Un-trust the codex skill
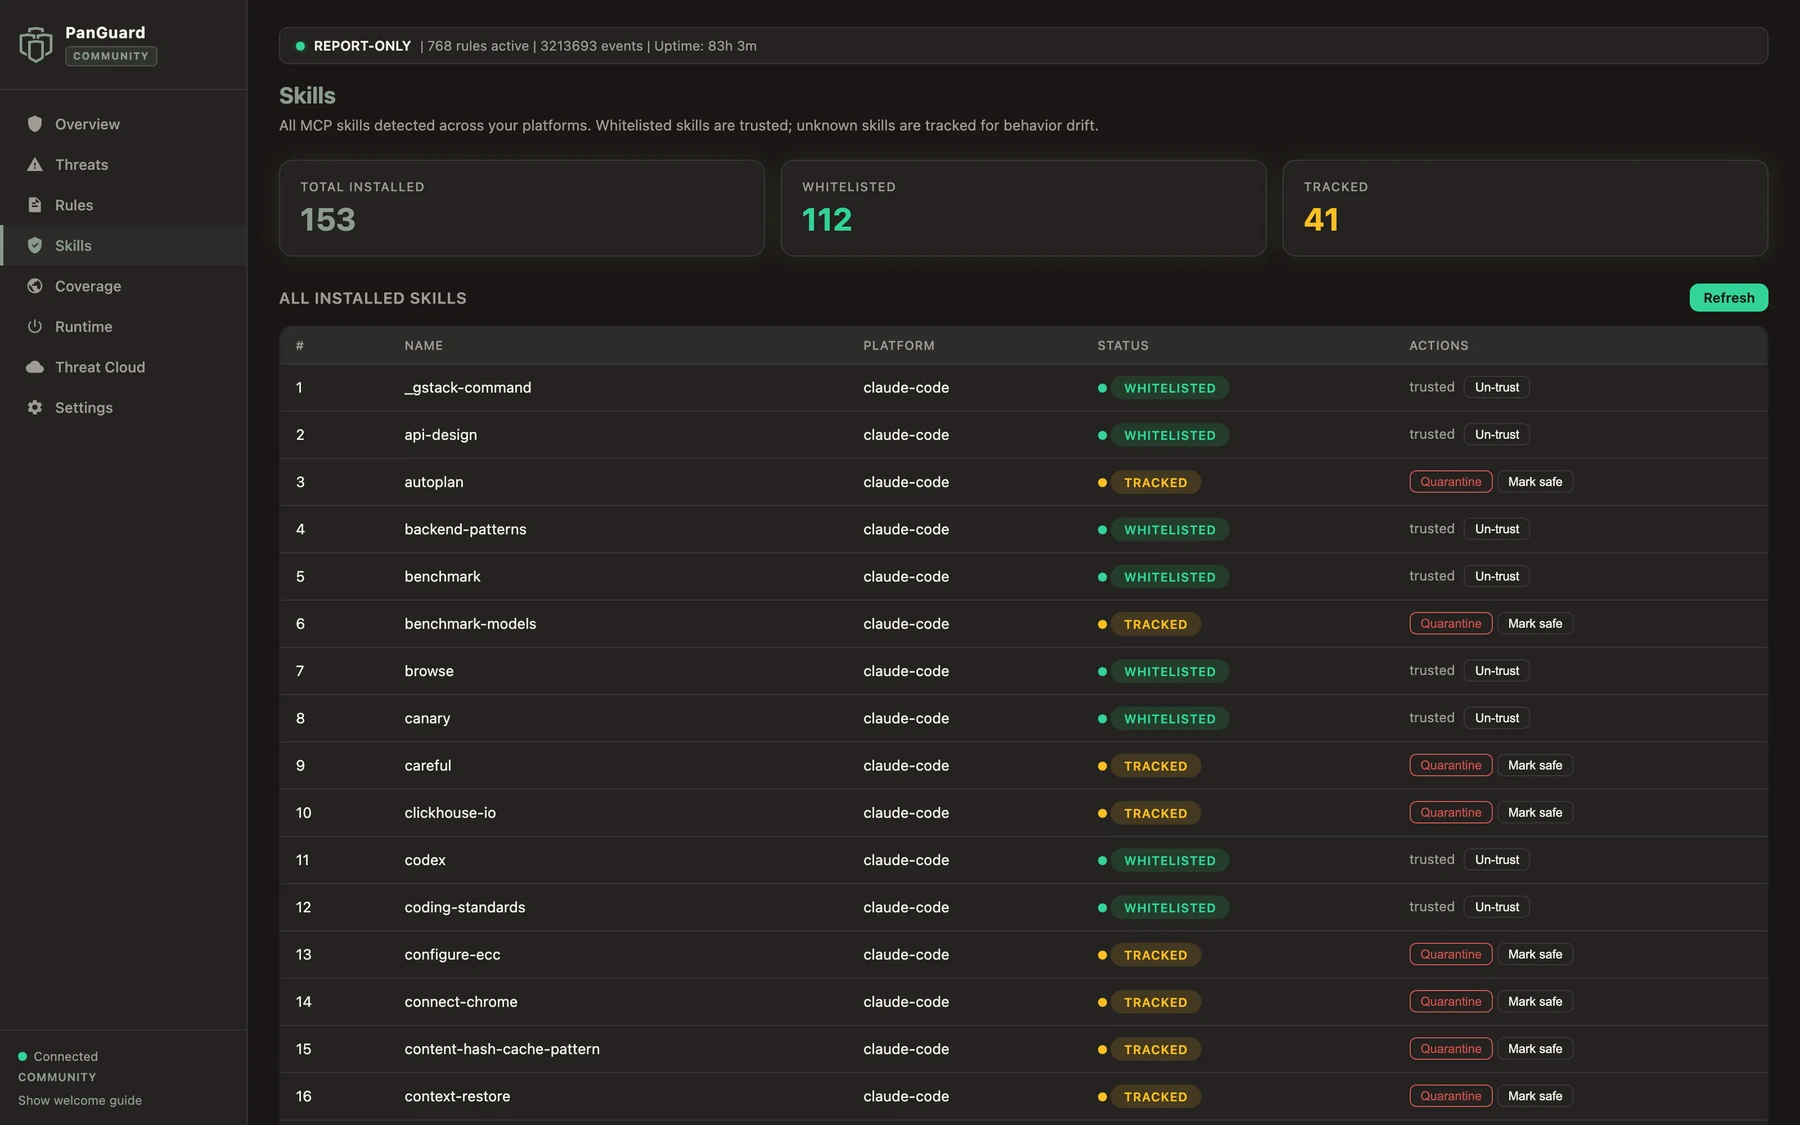Viewport: 1800px width, 1125px height. [1496, 860]
